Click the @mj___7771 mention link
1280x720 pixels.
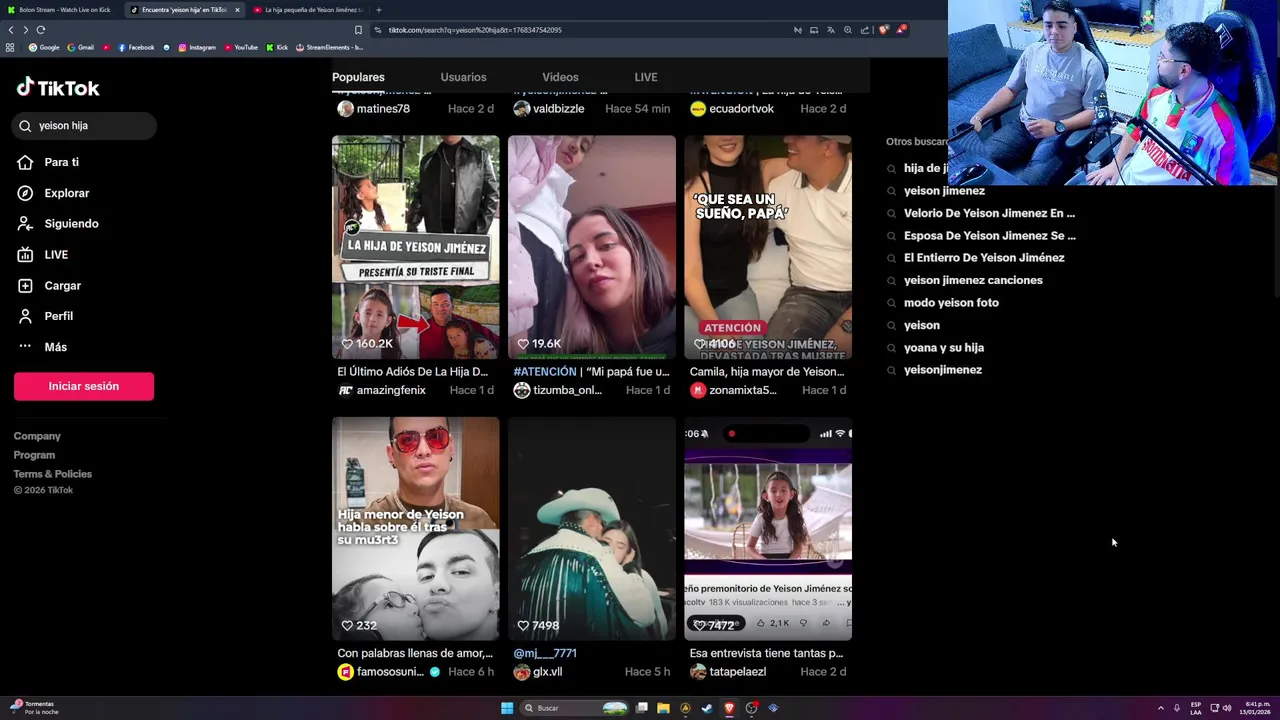coord(545,653)
